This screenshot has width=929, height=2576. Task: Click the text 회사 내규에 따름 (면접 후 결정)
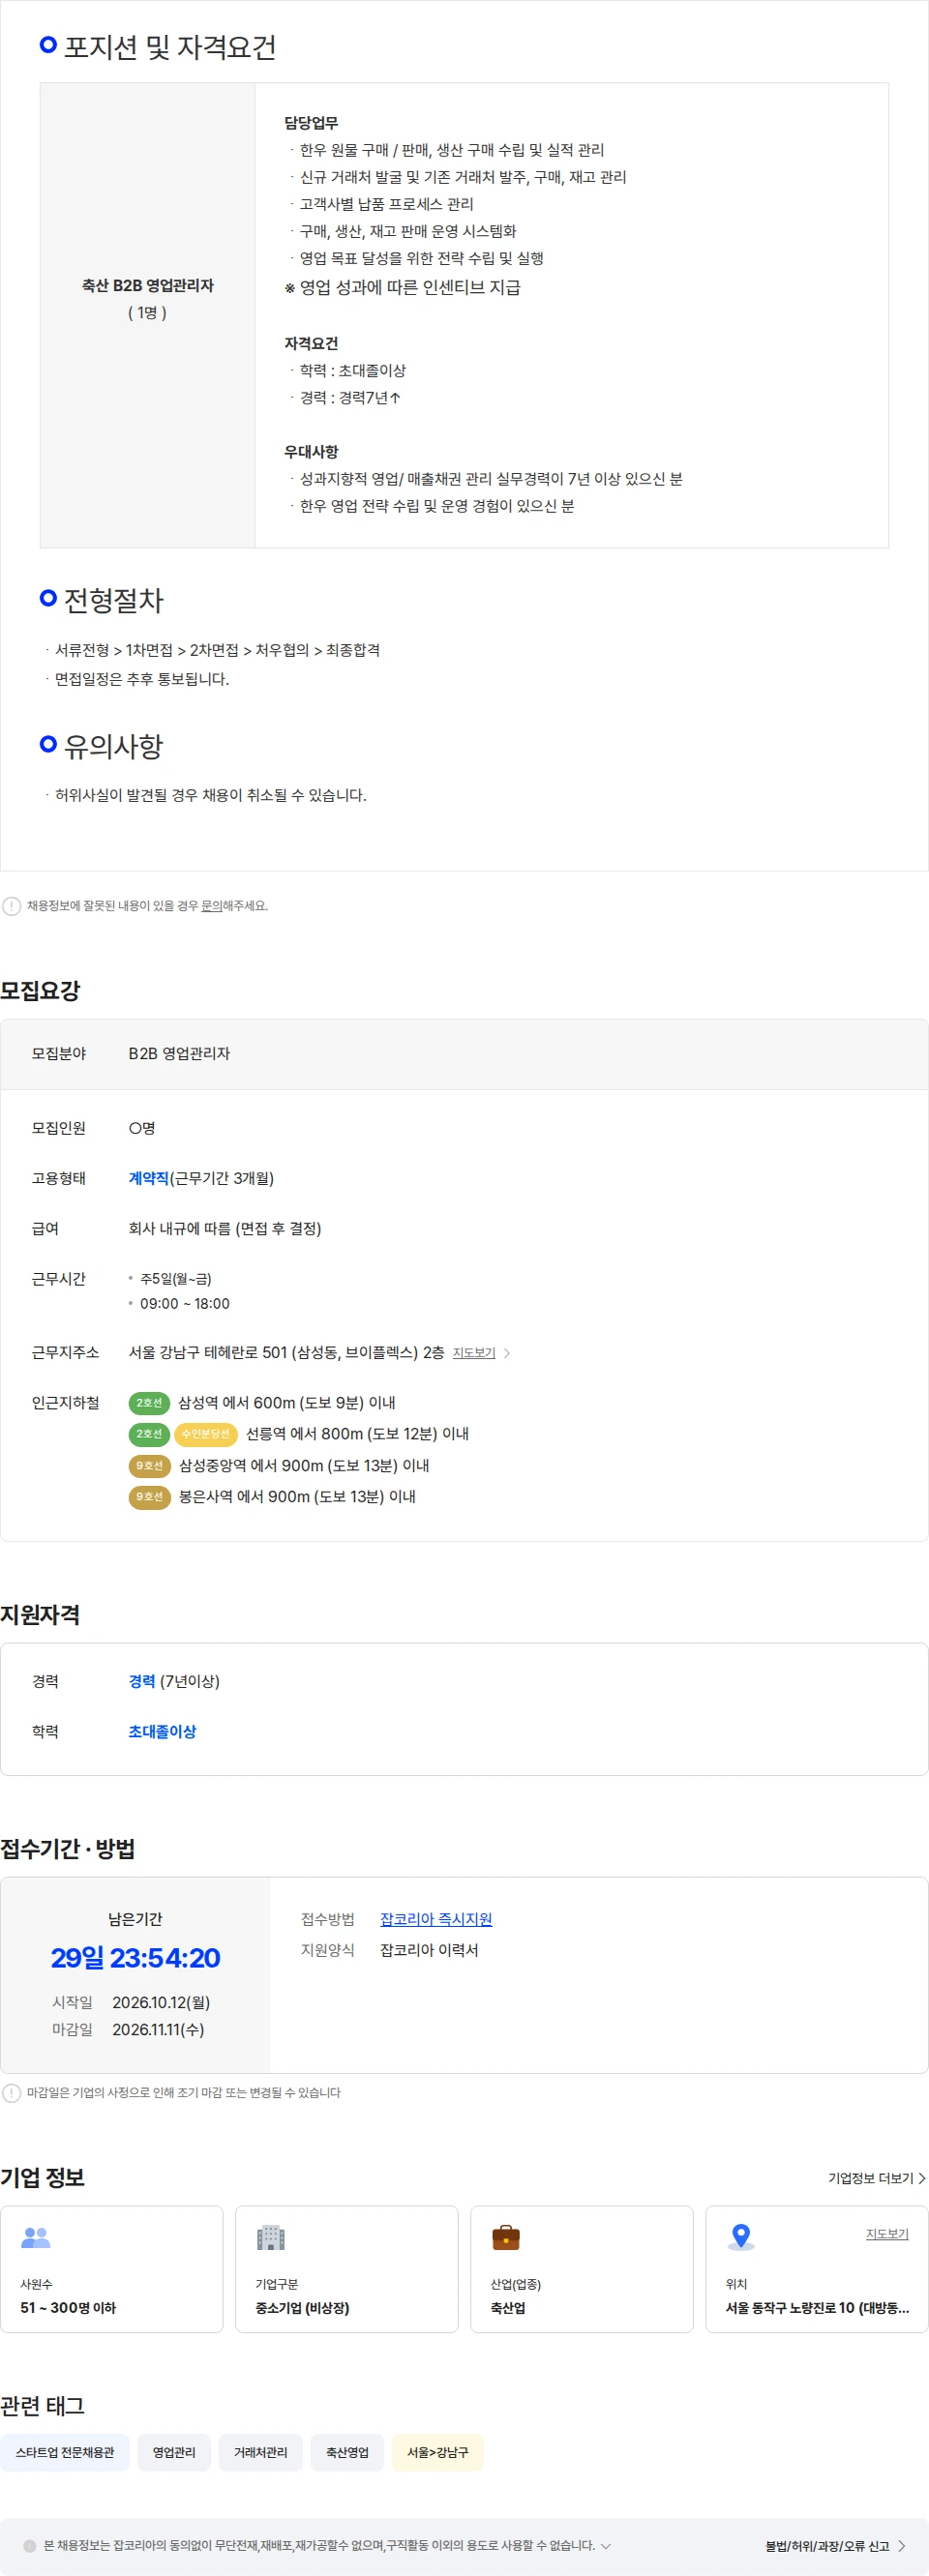(x=225, y=1228)
